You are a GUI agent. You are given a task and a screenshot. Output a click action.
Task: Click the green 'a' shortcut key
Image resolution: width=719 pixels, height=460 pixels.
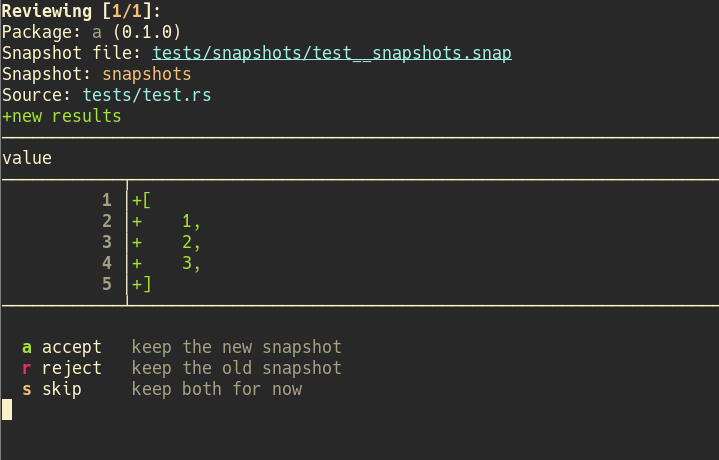(27, 347)
